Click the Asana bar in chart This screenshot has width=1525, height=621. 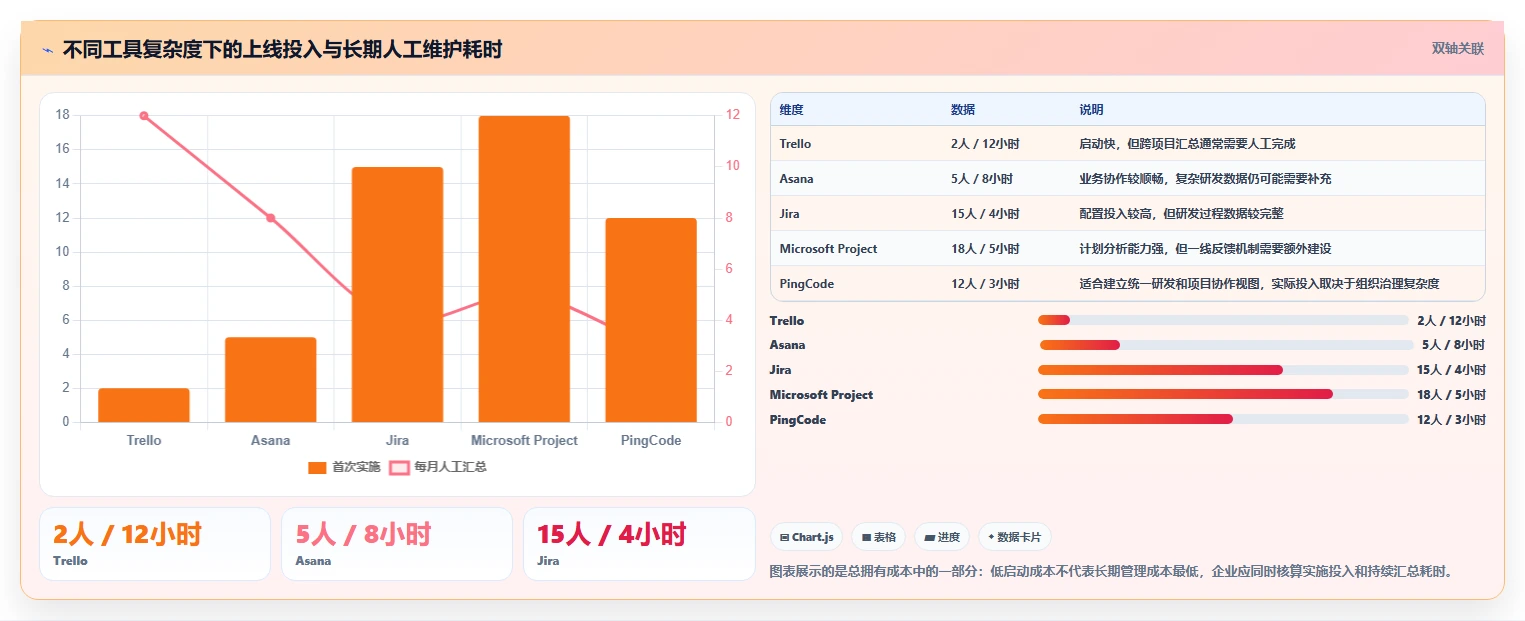tap(270, 380)
